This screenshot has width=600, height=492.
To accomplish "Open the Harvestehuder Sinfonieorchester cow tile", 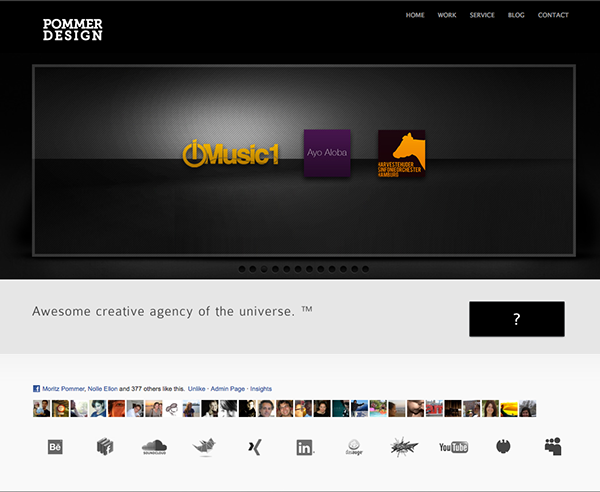I will (x=402, y=153).
